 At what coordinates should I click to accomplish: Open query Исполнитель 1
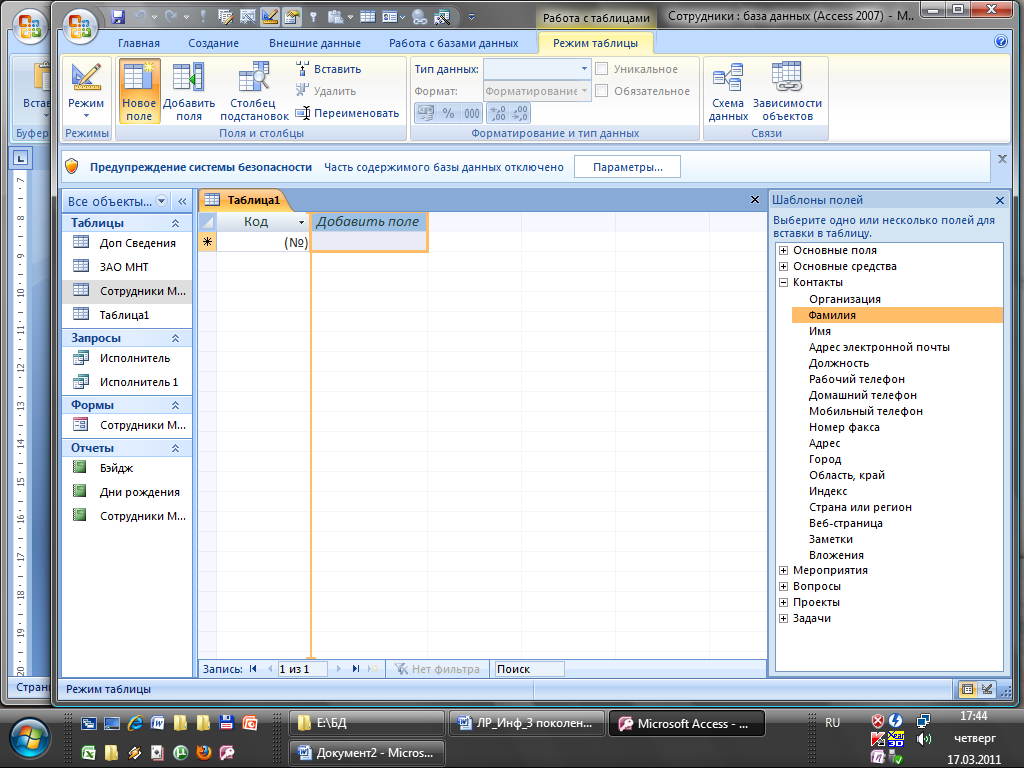point(127,382)
